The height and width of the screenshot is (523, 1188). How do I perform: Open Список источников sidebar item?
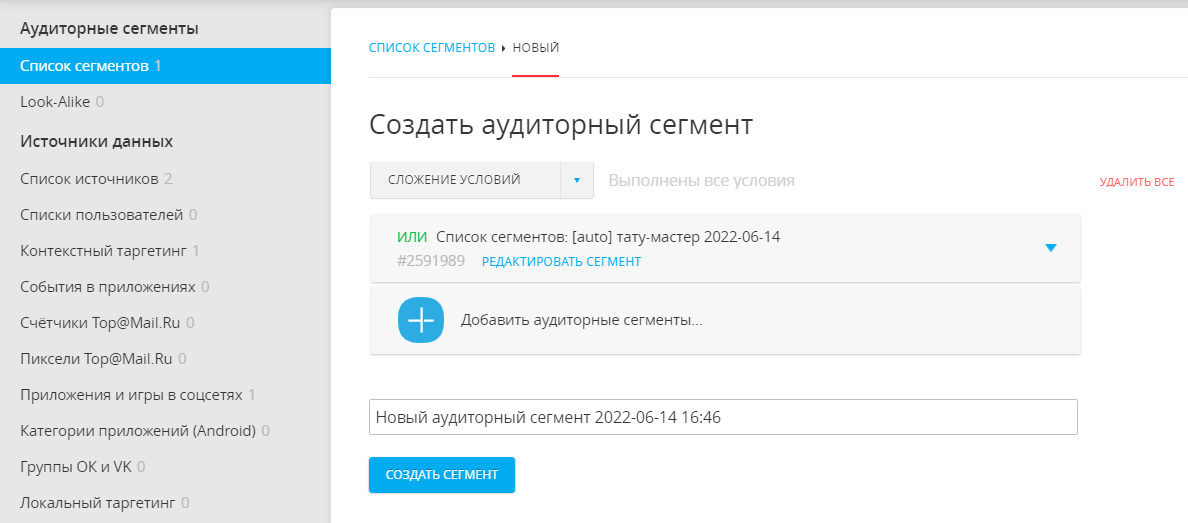(x=89, y=179)
